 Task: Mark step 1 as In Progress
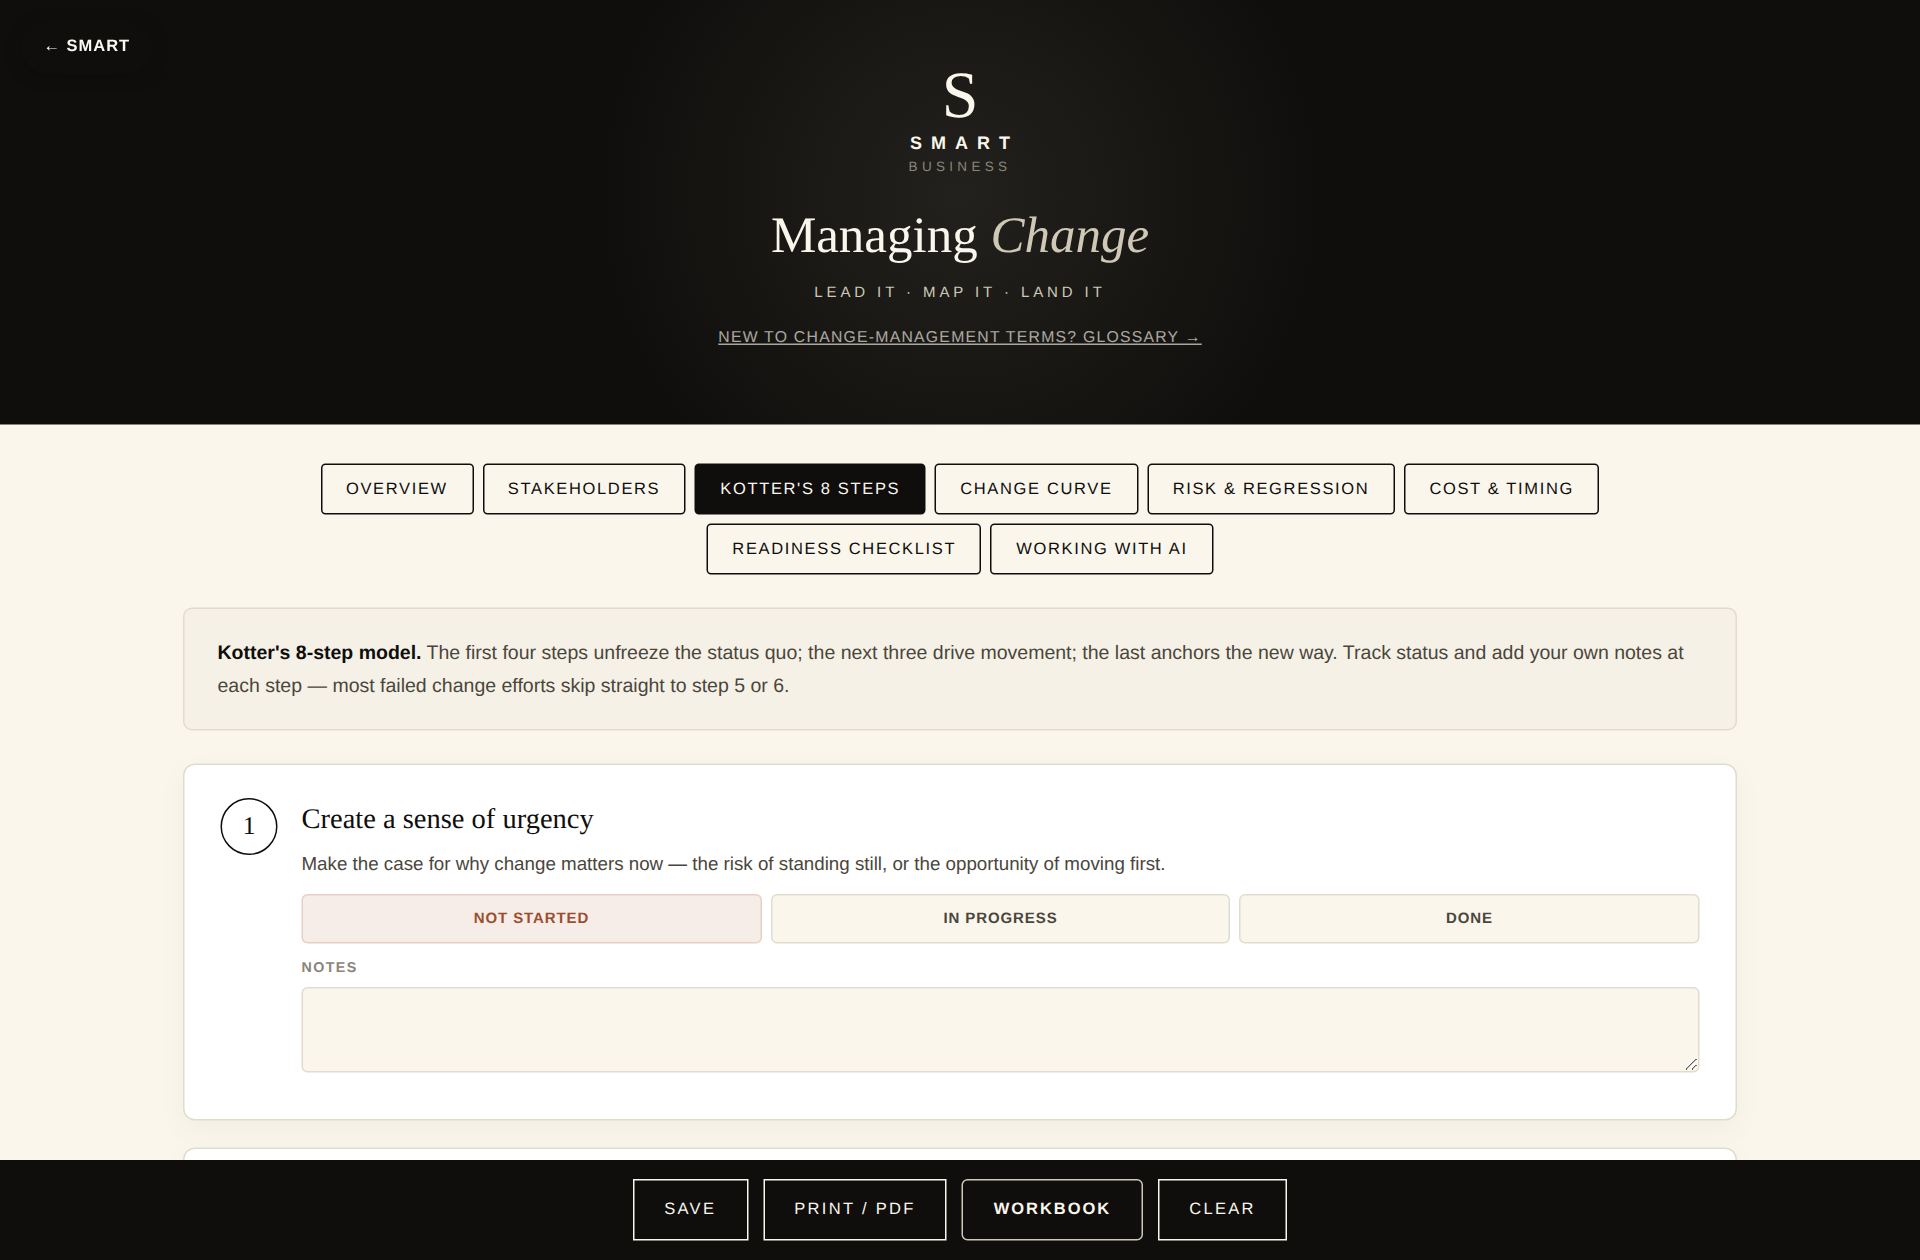[1000, 918]
